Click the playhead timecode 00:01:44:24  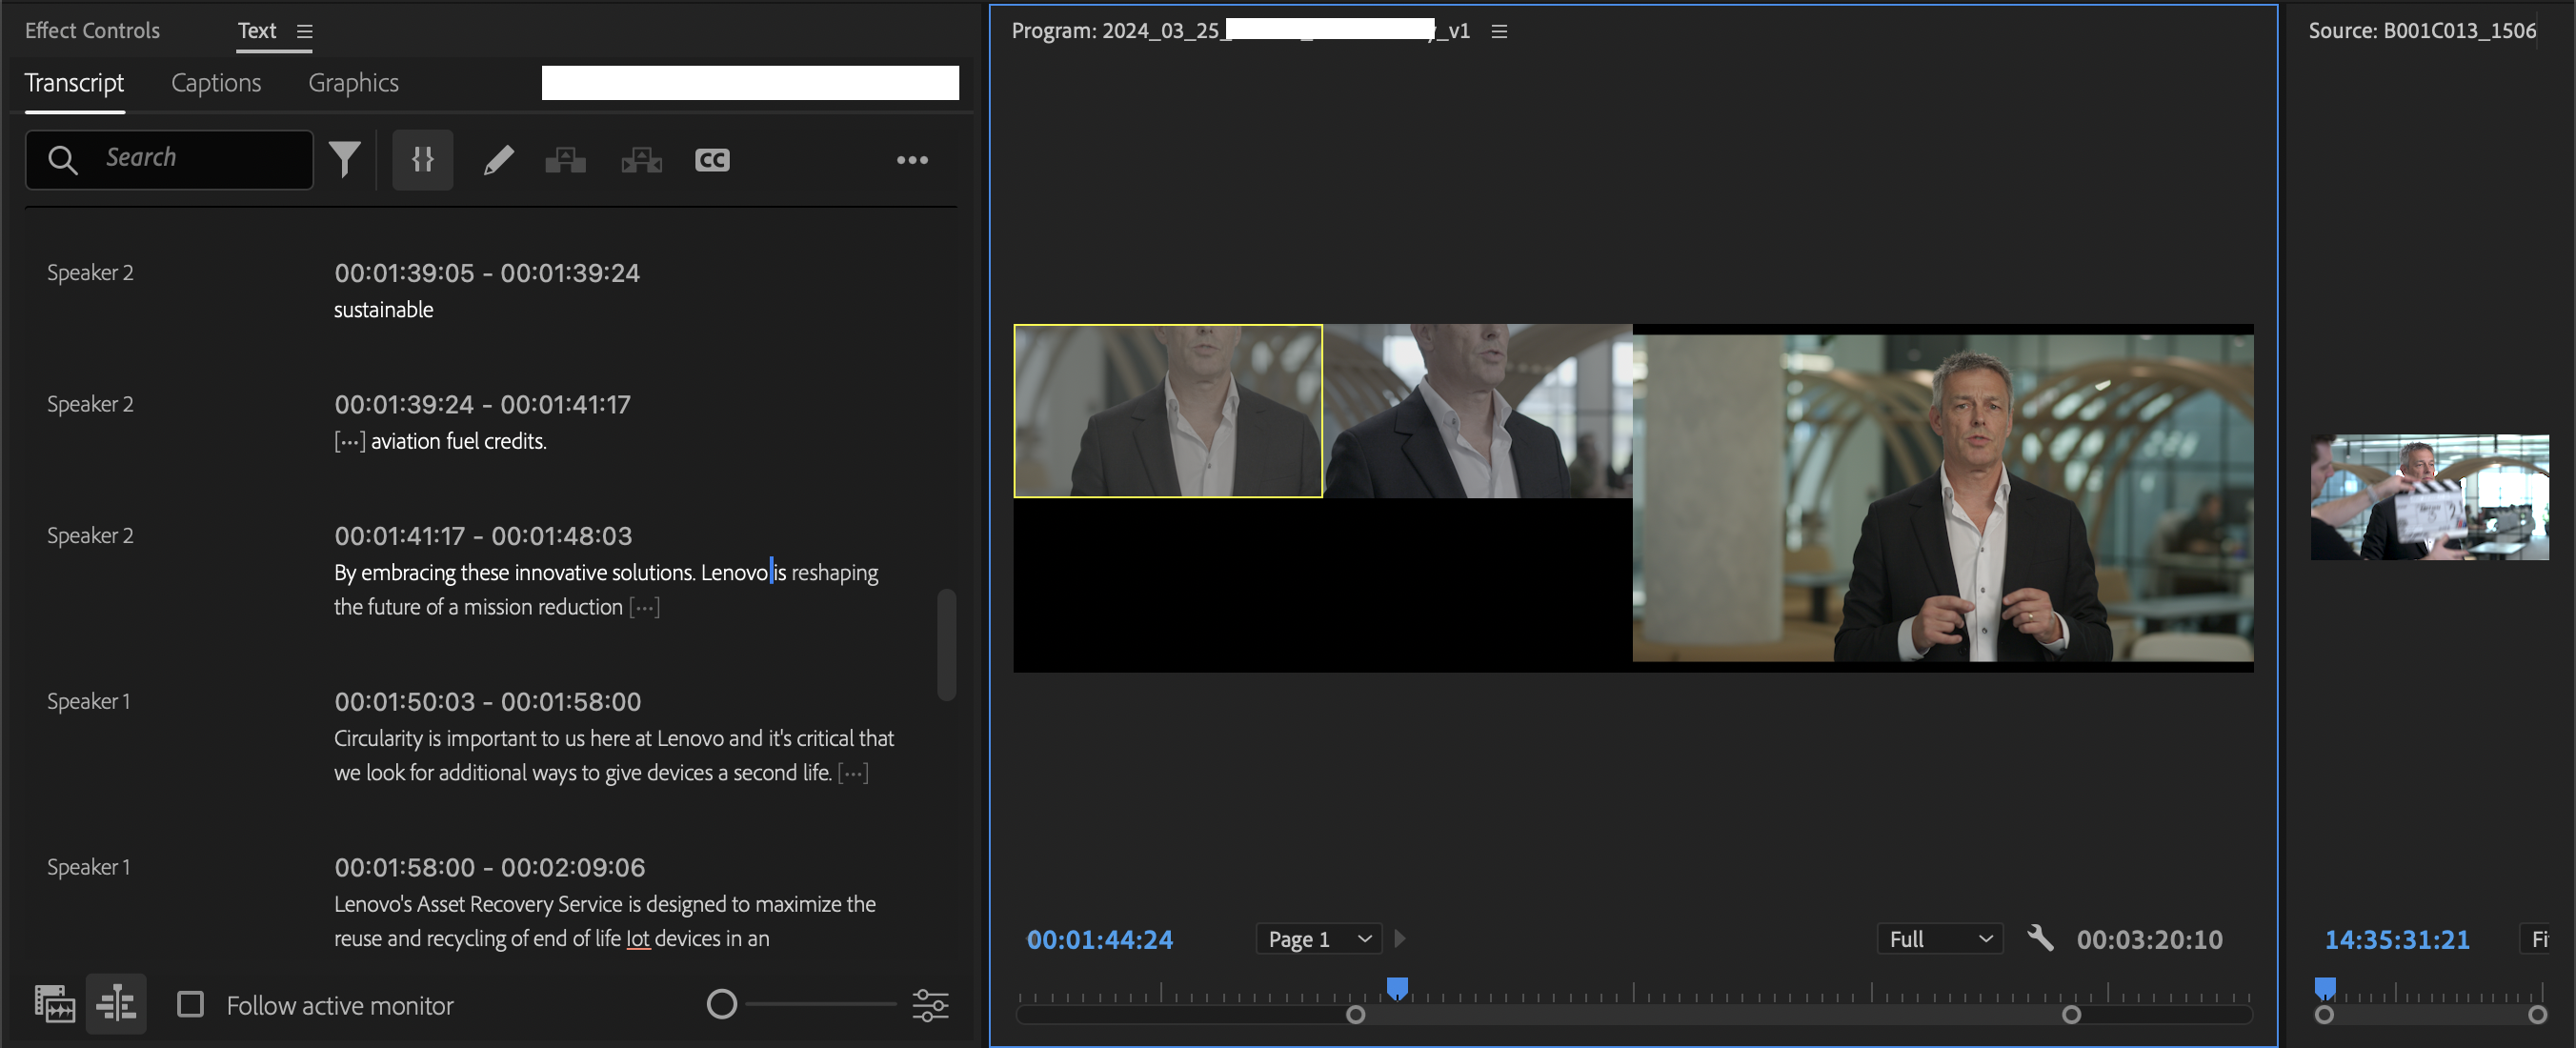point(1099,939)
